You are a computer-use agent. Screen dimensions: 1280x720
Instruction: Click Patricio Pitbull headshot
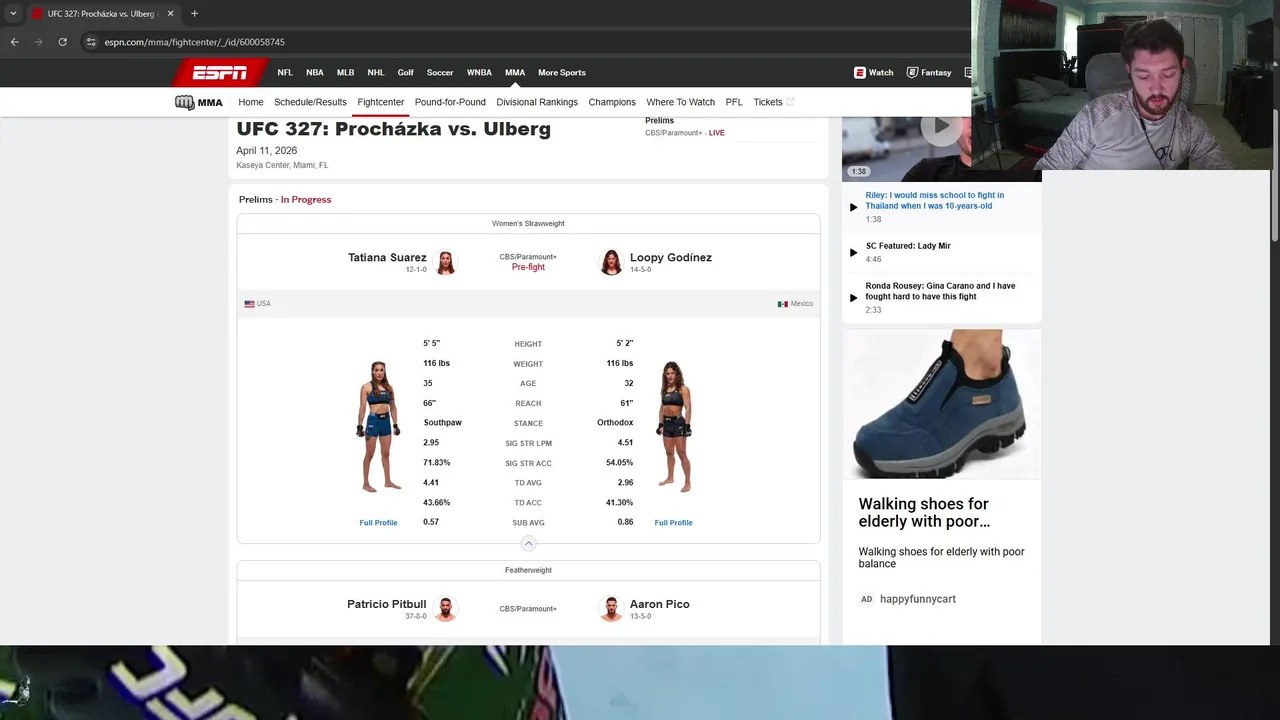point(445,608)
